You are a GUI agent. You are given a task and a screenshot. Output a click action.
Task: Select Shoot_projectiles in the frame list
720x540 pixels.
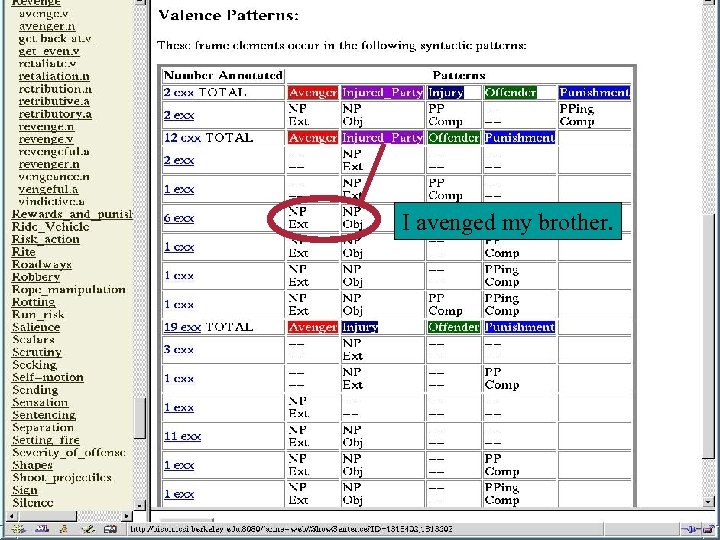[x=62, y=478]
